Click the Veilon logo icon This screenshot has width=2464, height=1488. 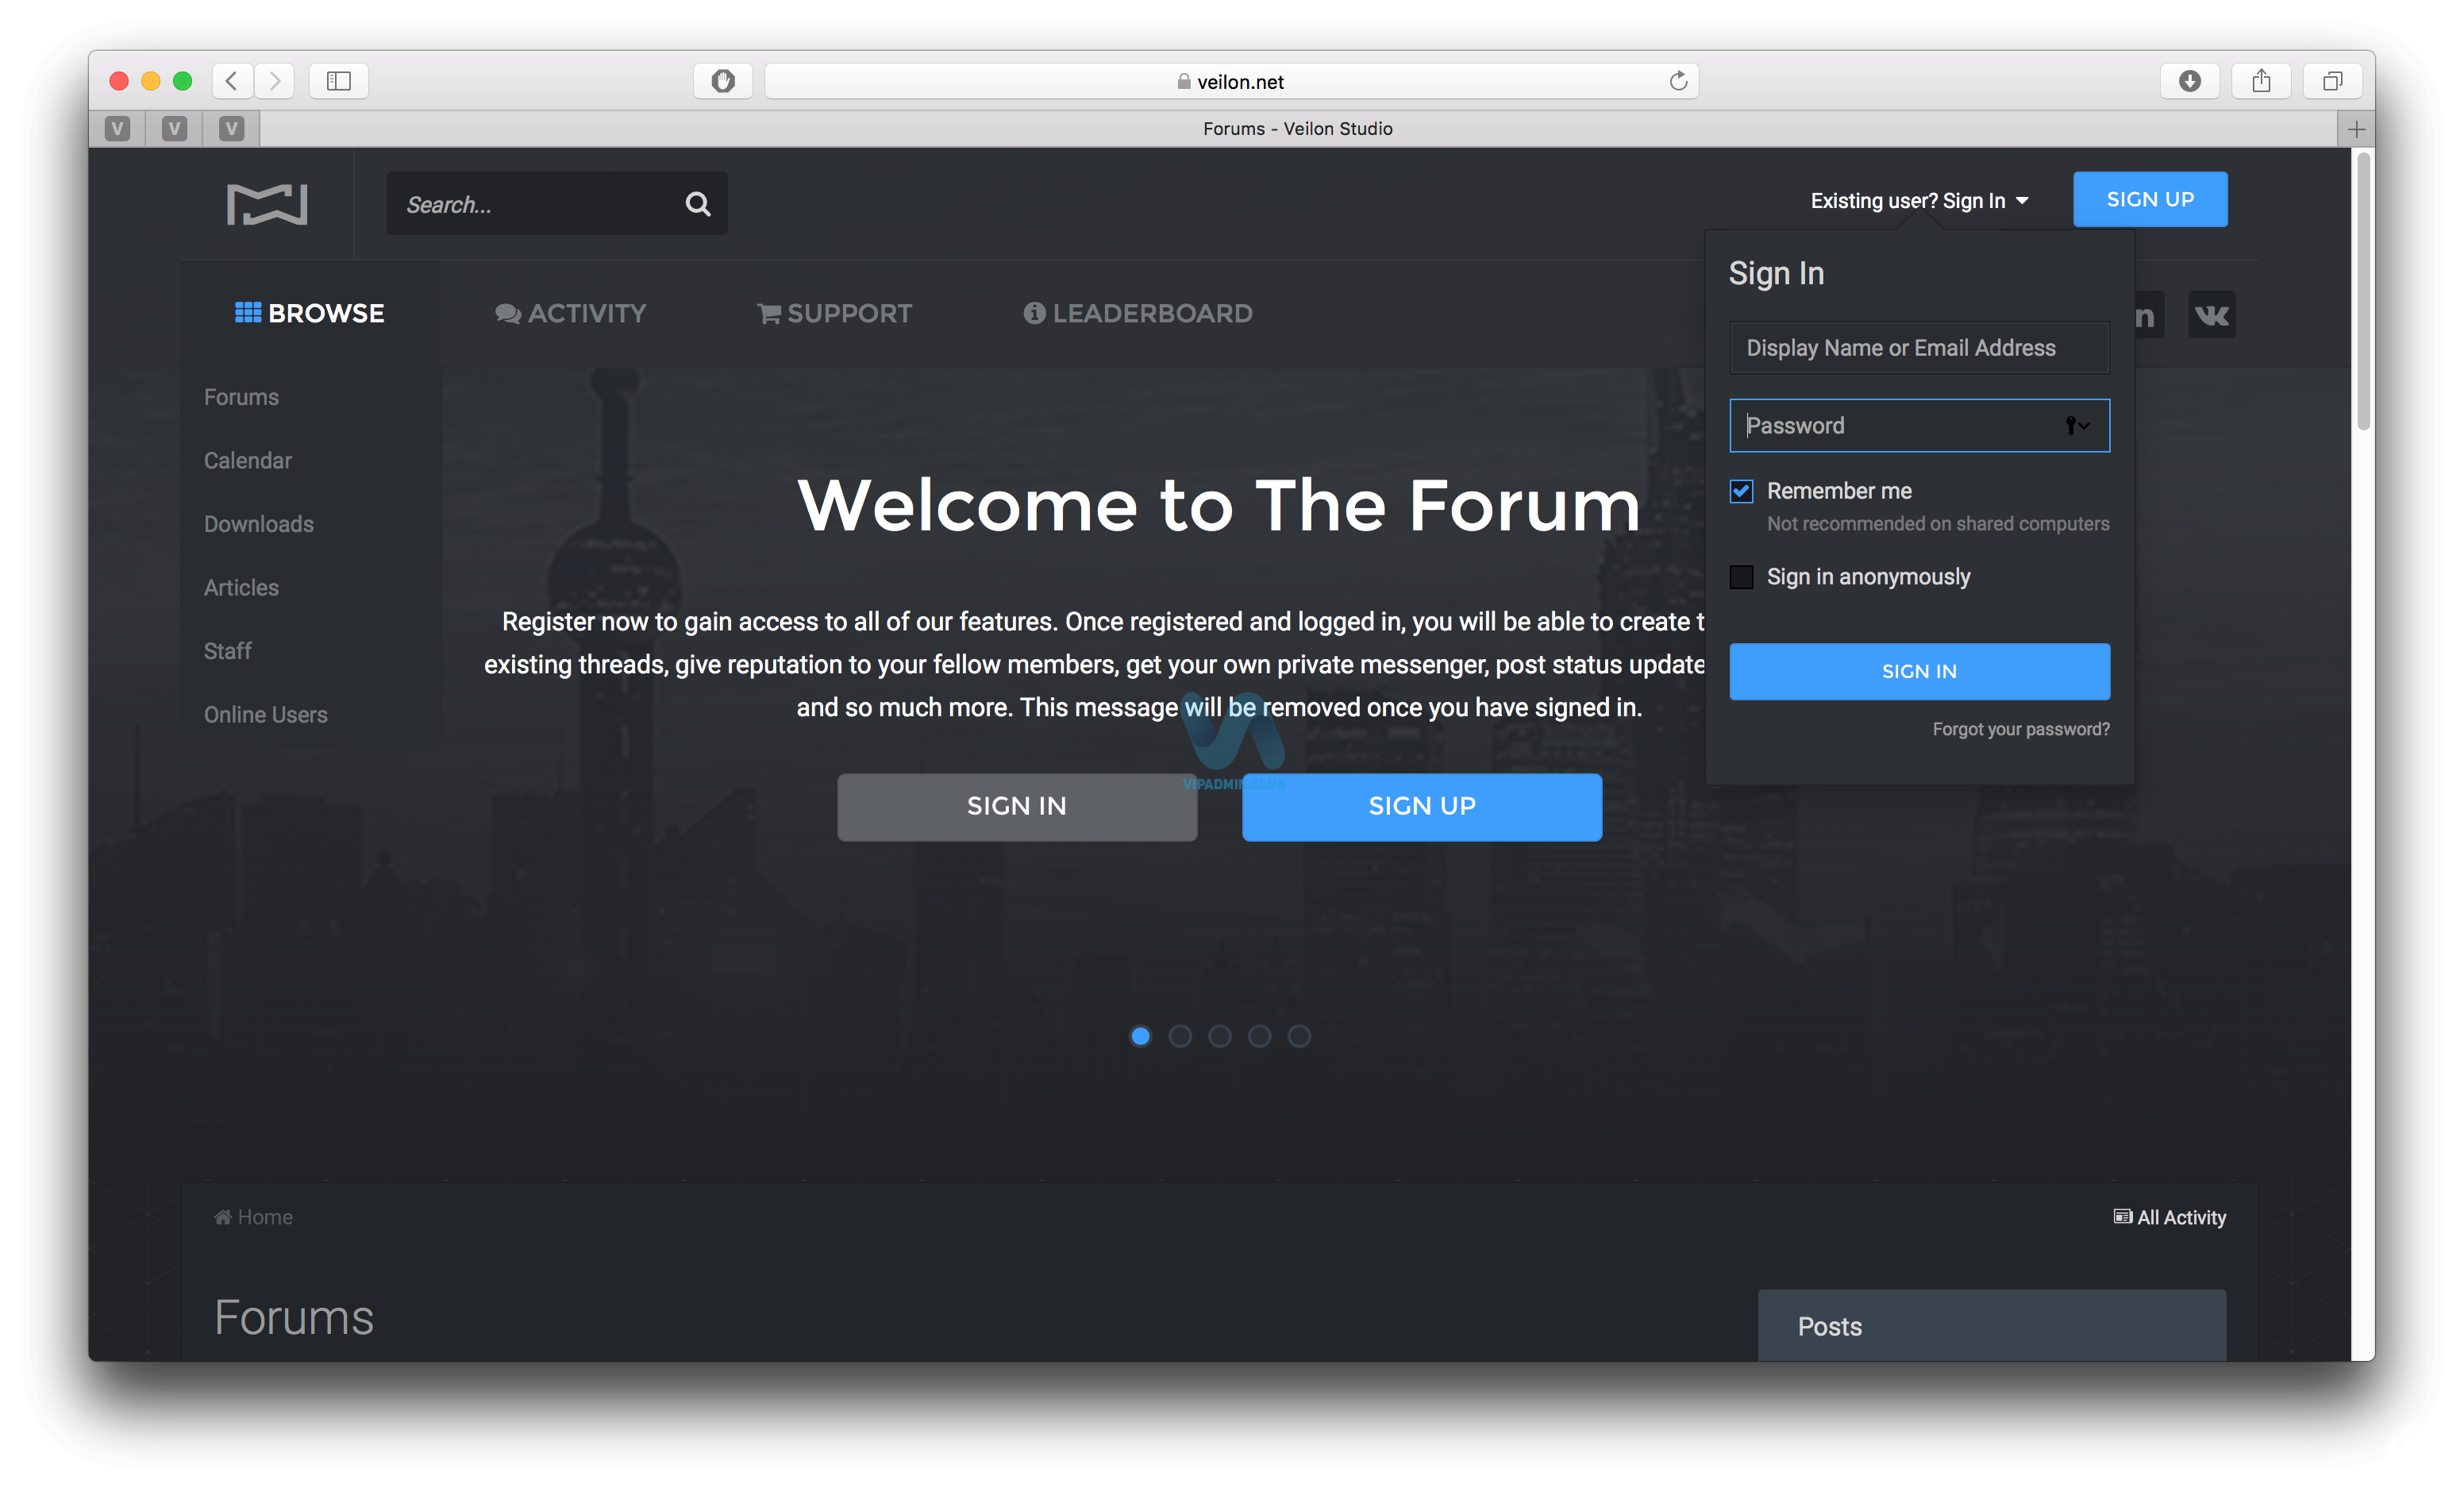click(267, 204)
